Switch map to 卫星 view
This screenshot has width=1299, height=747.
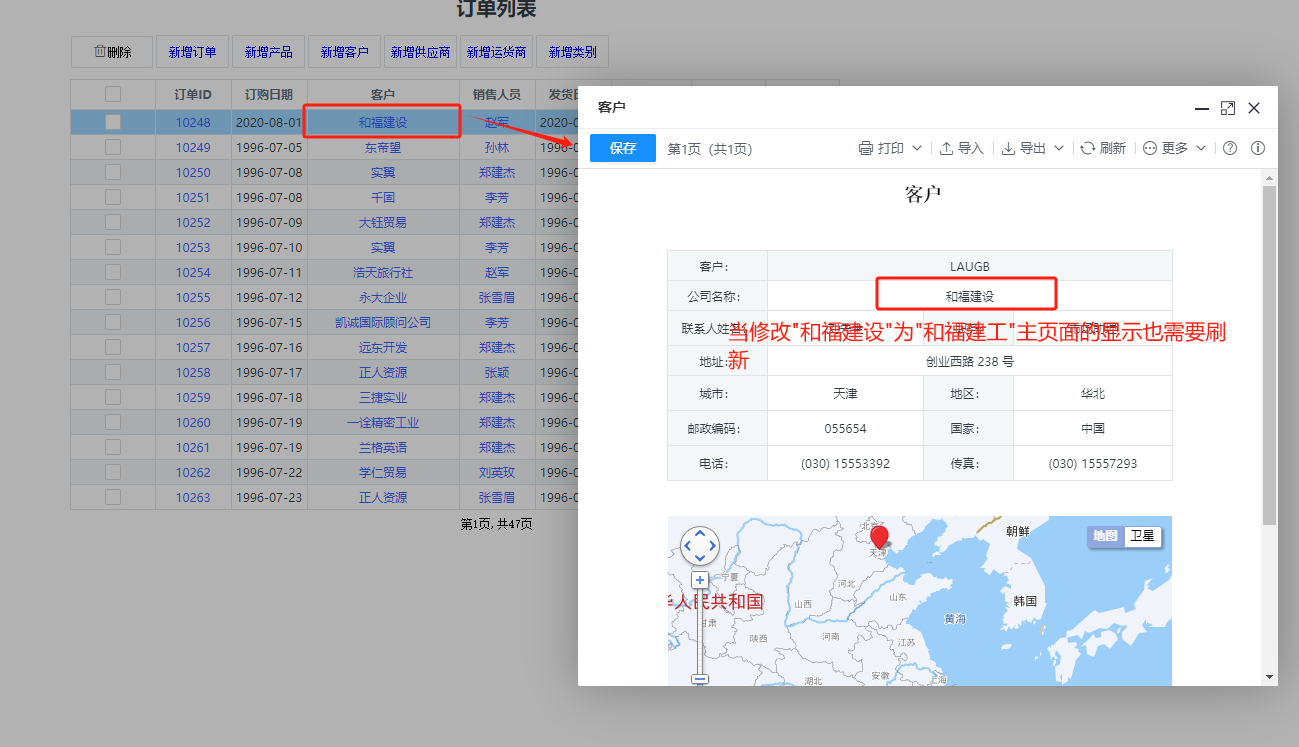coord(1142,536)
